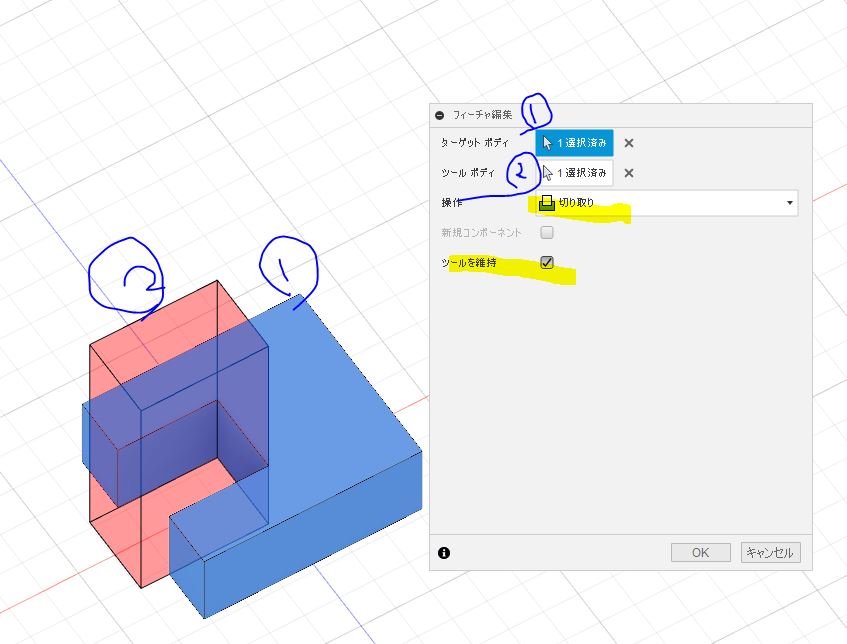Screen dimensions: 847x644
Task: Click the 操作 dropdown arrow
Action: click(x=790, y=203)
